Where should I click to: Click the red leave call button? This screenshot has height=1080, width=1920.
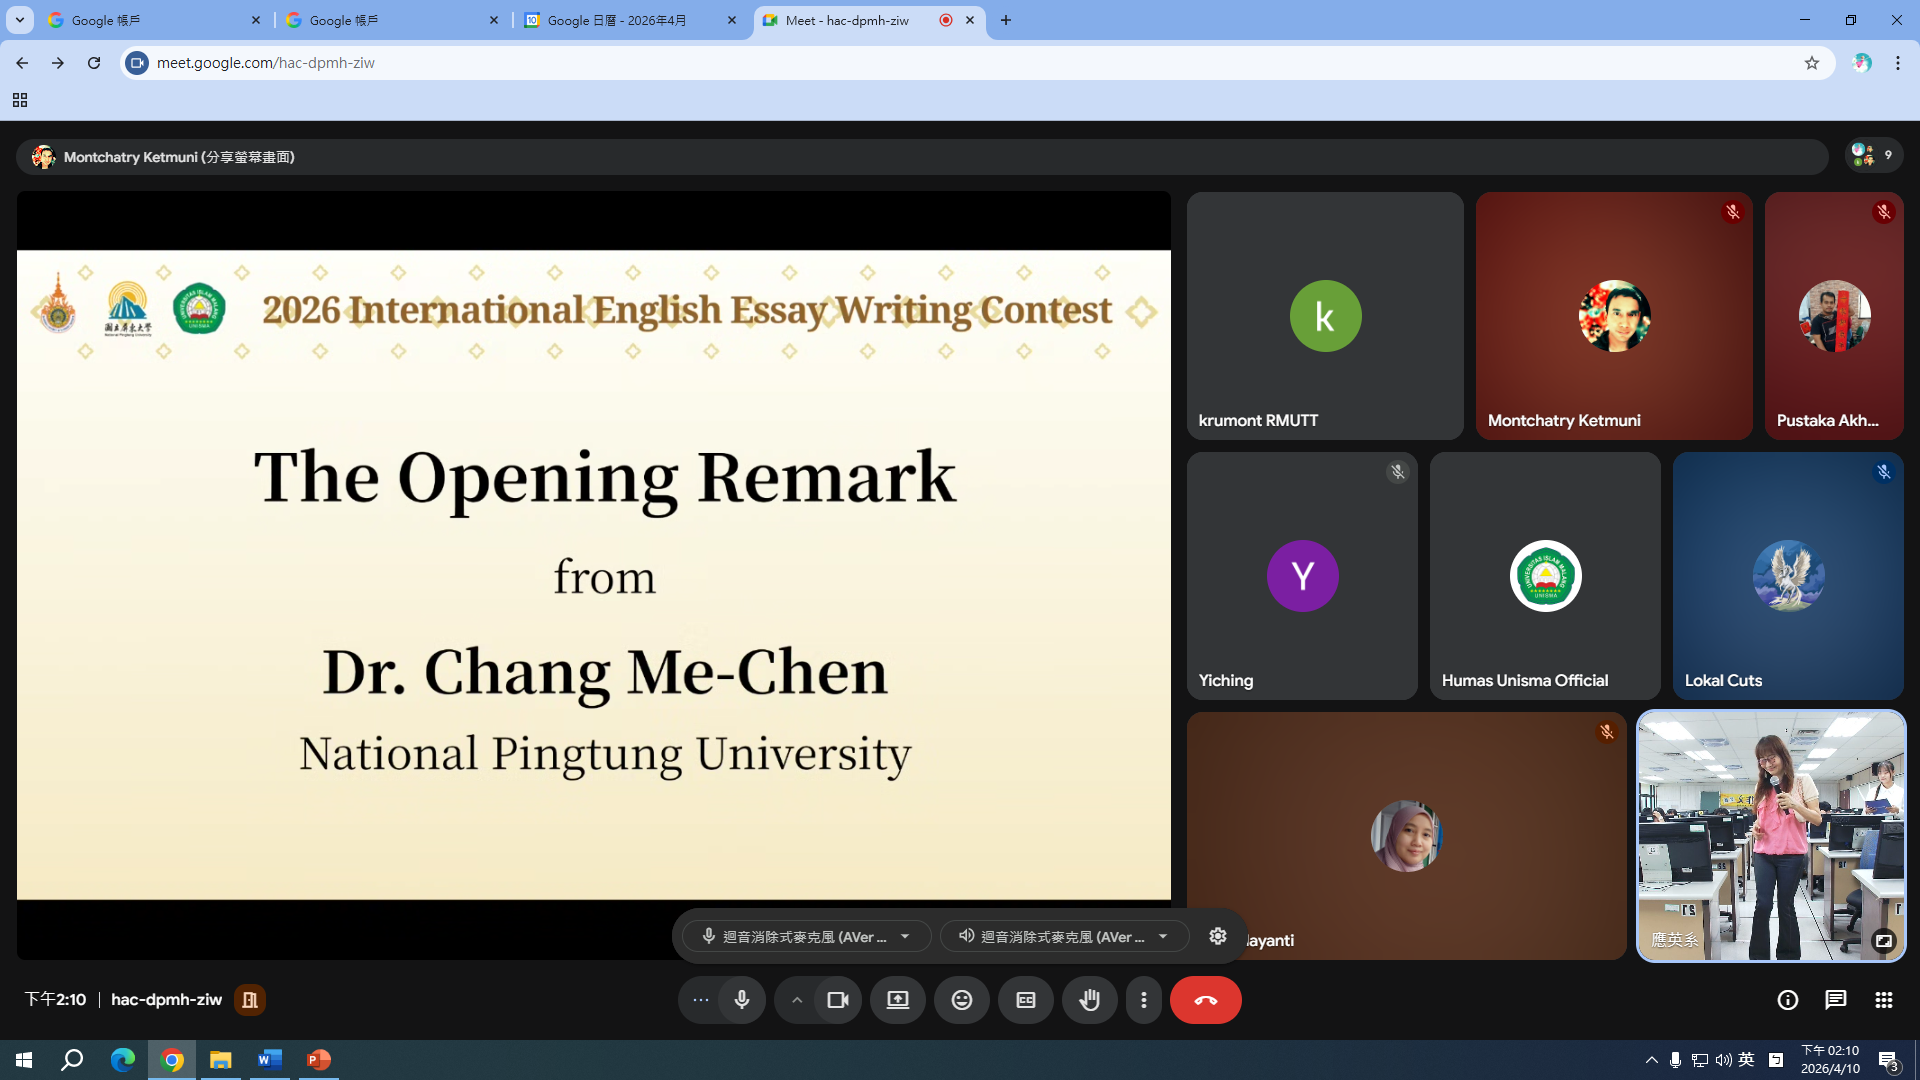click(x=1205, y=1000)
